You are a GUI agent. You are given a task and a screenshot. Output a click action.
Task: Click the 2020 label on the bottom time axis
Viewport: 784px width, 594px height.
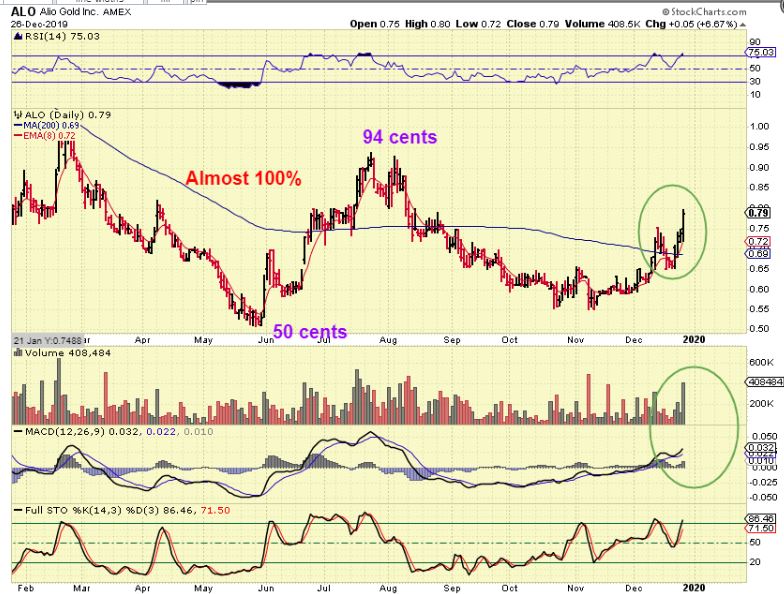click(x=694, y=588)
